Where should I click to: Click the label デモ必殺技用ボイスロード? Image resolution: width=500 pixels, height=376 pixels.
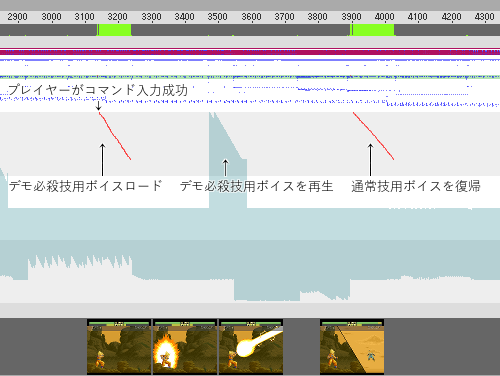pyautogui.click(x=85, y=186)
